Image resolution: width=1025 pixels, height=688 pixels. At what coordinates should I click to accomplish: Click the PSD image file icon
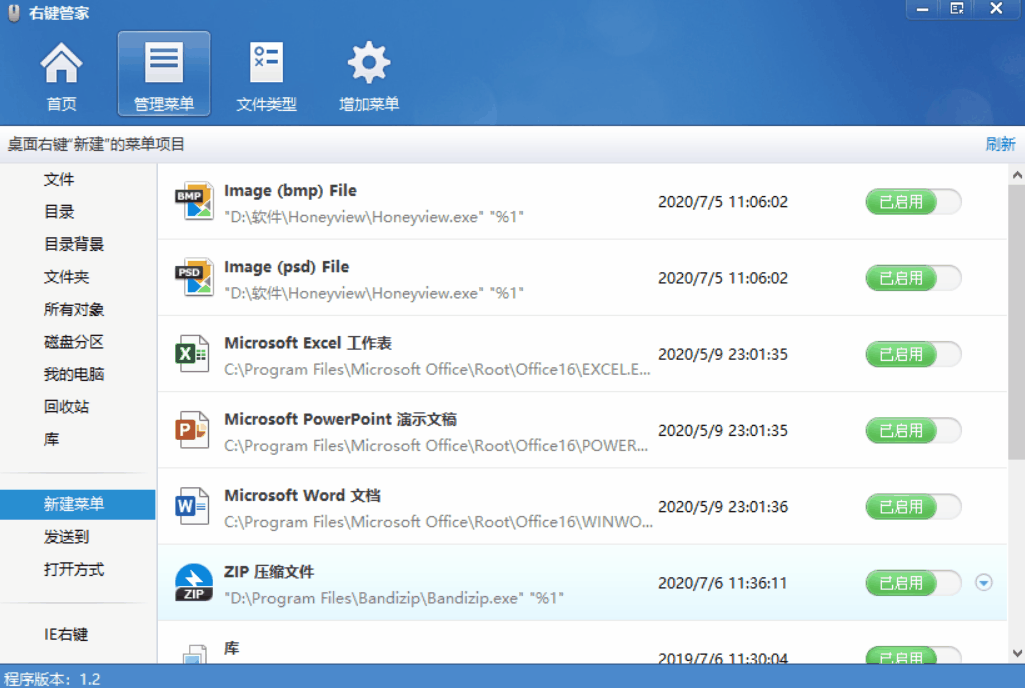point(197,277)
